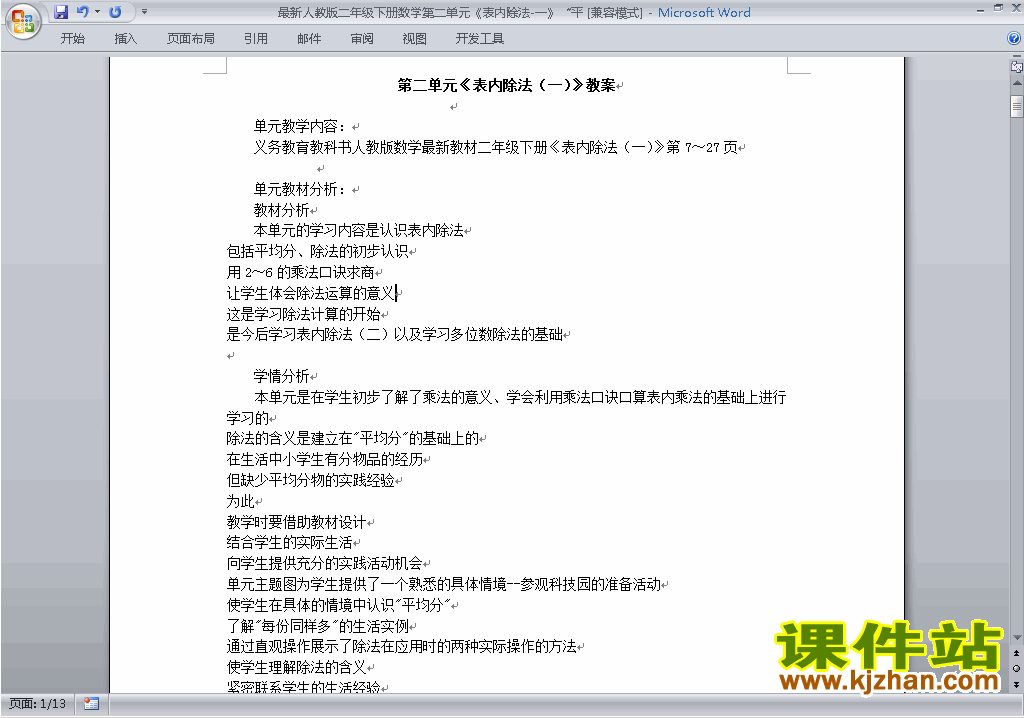Image resolution: width=1024 pixels, height=718 pixels.
Task: Click the vertical scrollbar thumb
Action: pyautogui.click(x=1017, y=106)
